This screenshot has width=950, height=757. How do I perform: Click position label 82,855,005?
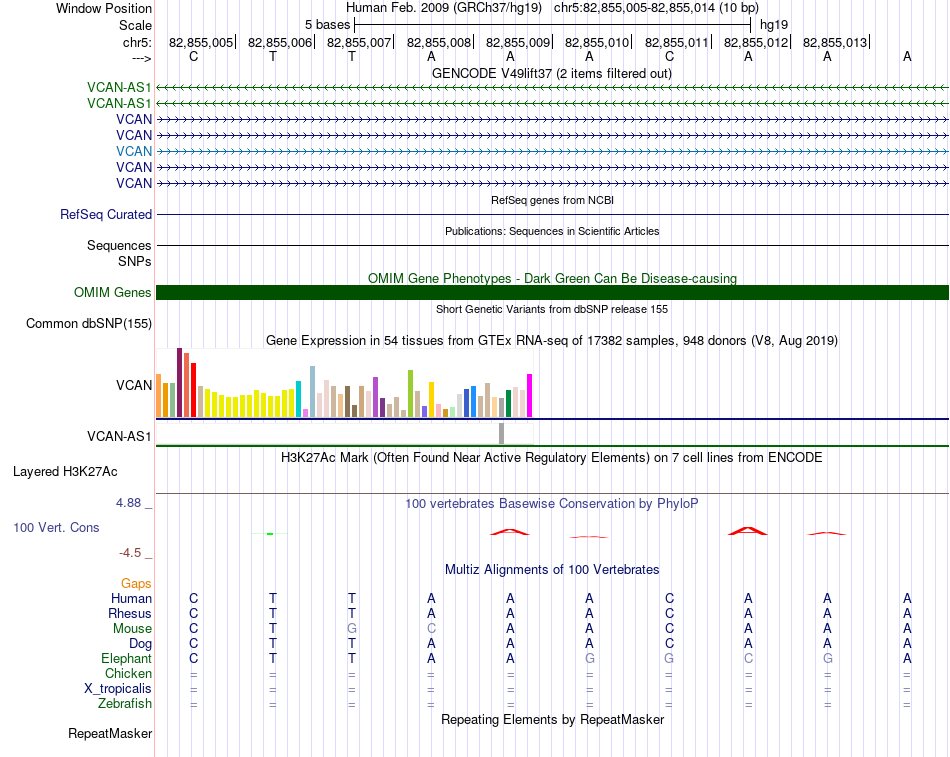pos(201,42)
